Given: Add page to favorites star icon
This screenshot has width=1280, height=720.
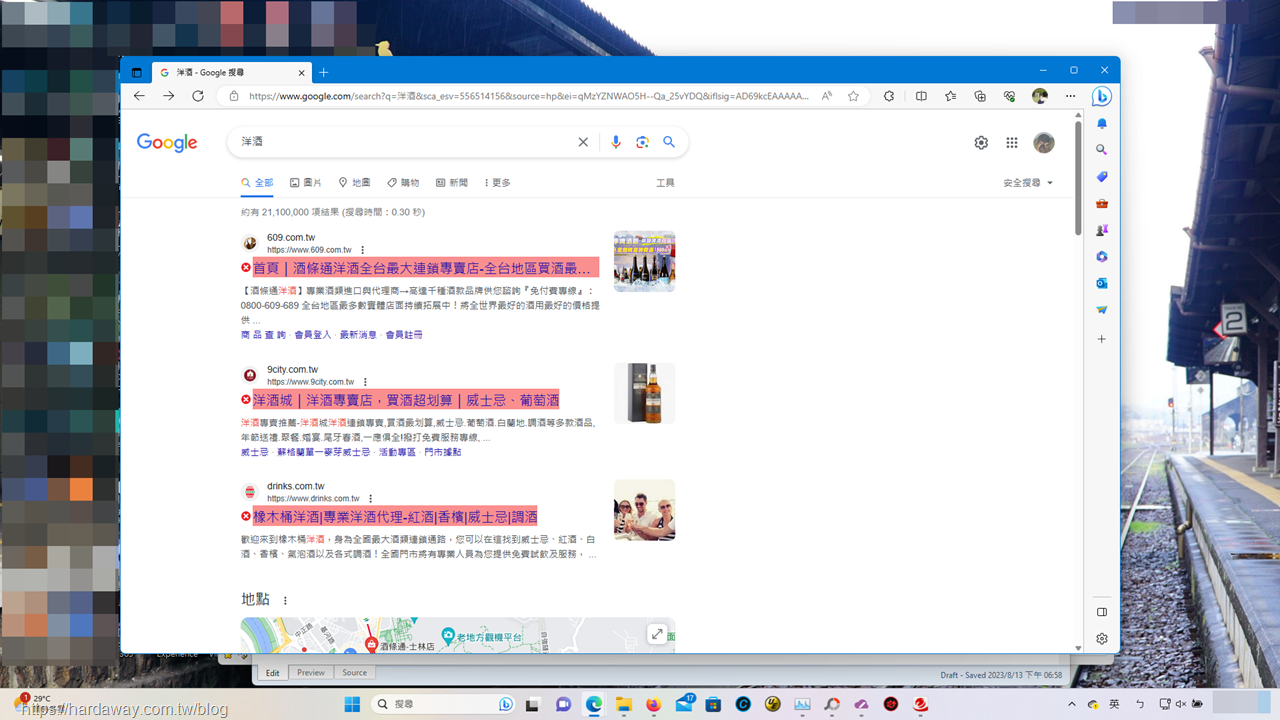Looking at the screenshot, I should (853, 96).
